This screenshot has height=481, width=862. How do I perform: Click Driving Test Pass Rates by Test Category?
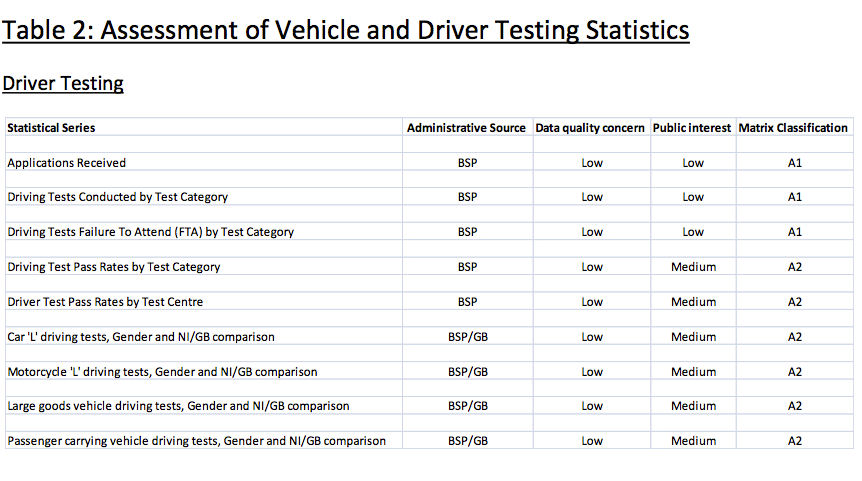114,267
